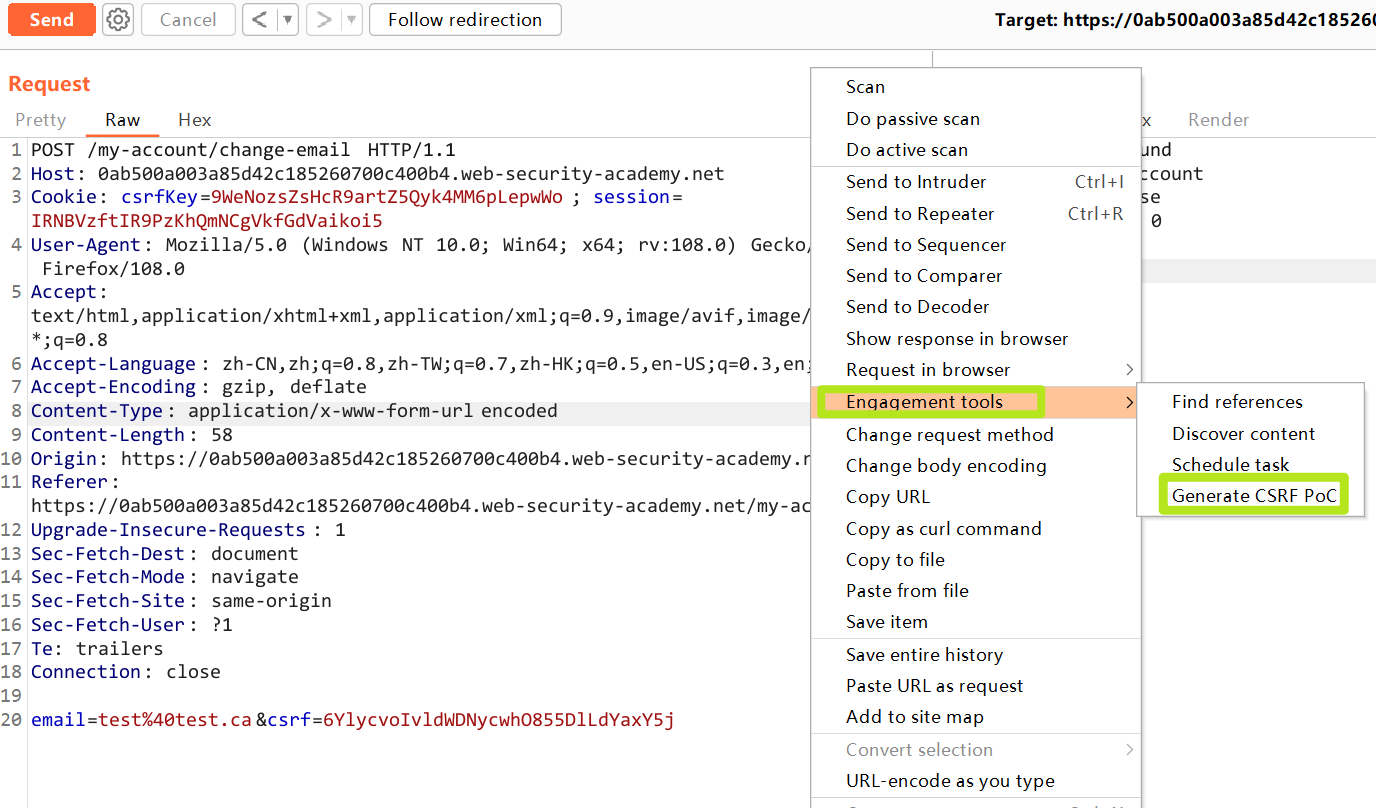1376x808 pixels.
Task: Select Send to Intruder menu entry
Action: tap(916, 182)
